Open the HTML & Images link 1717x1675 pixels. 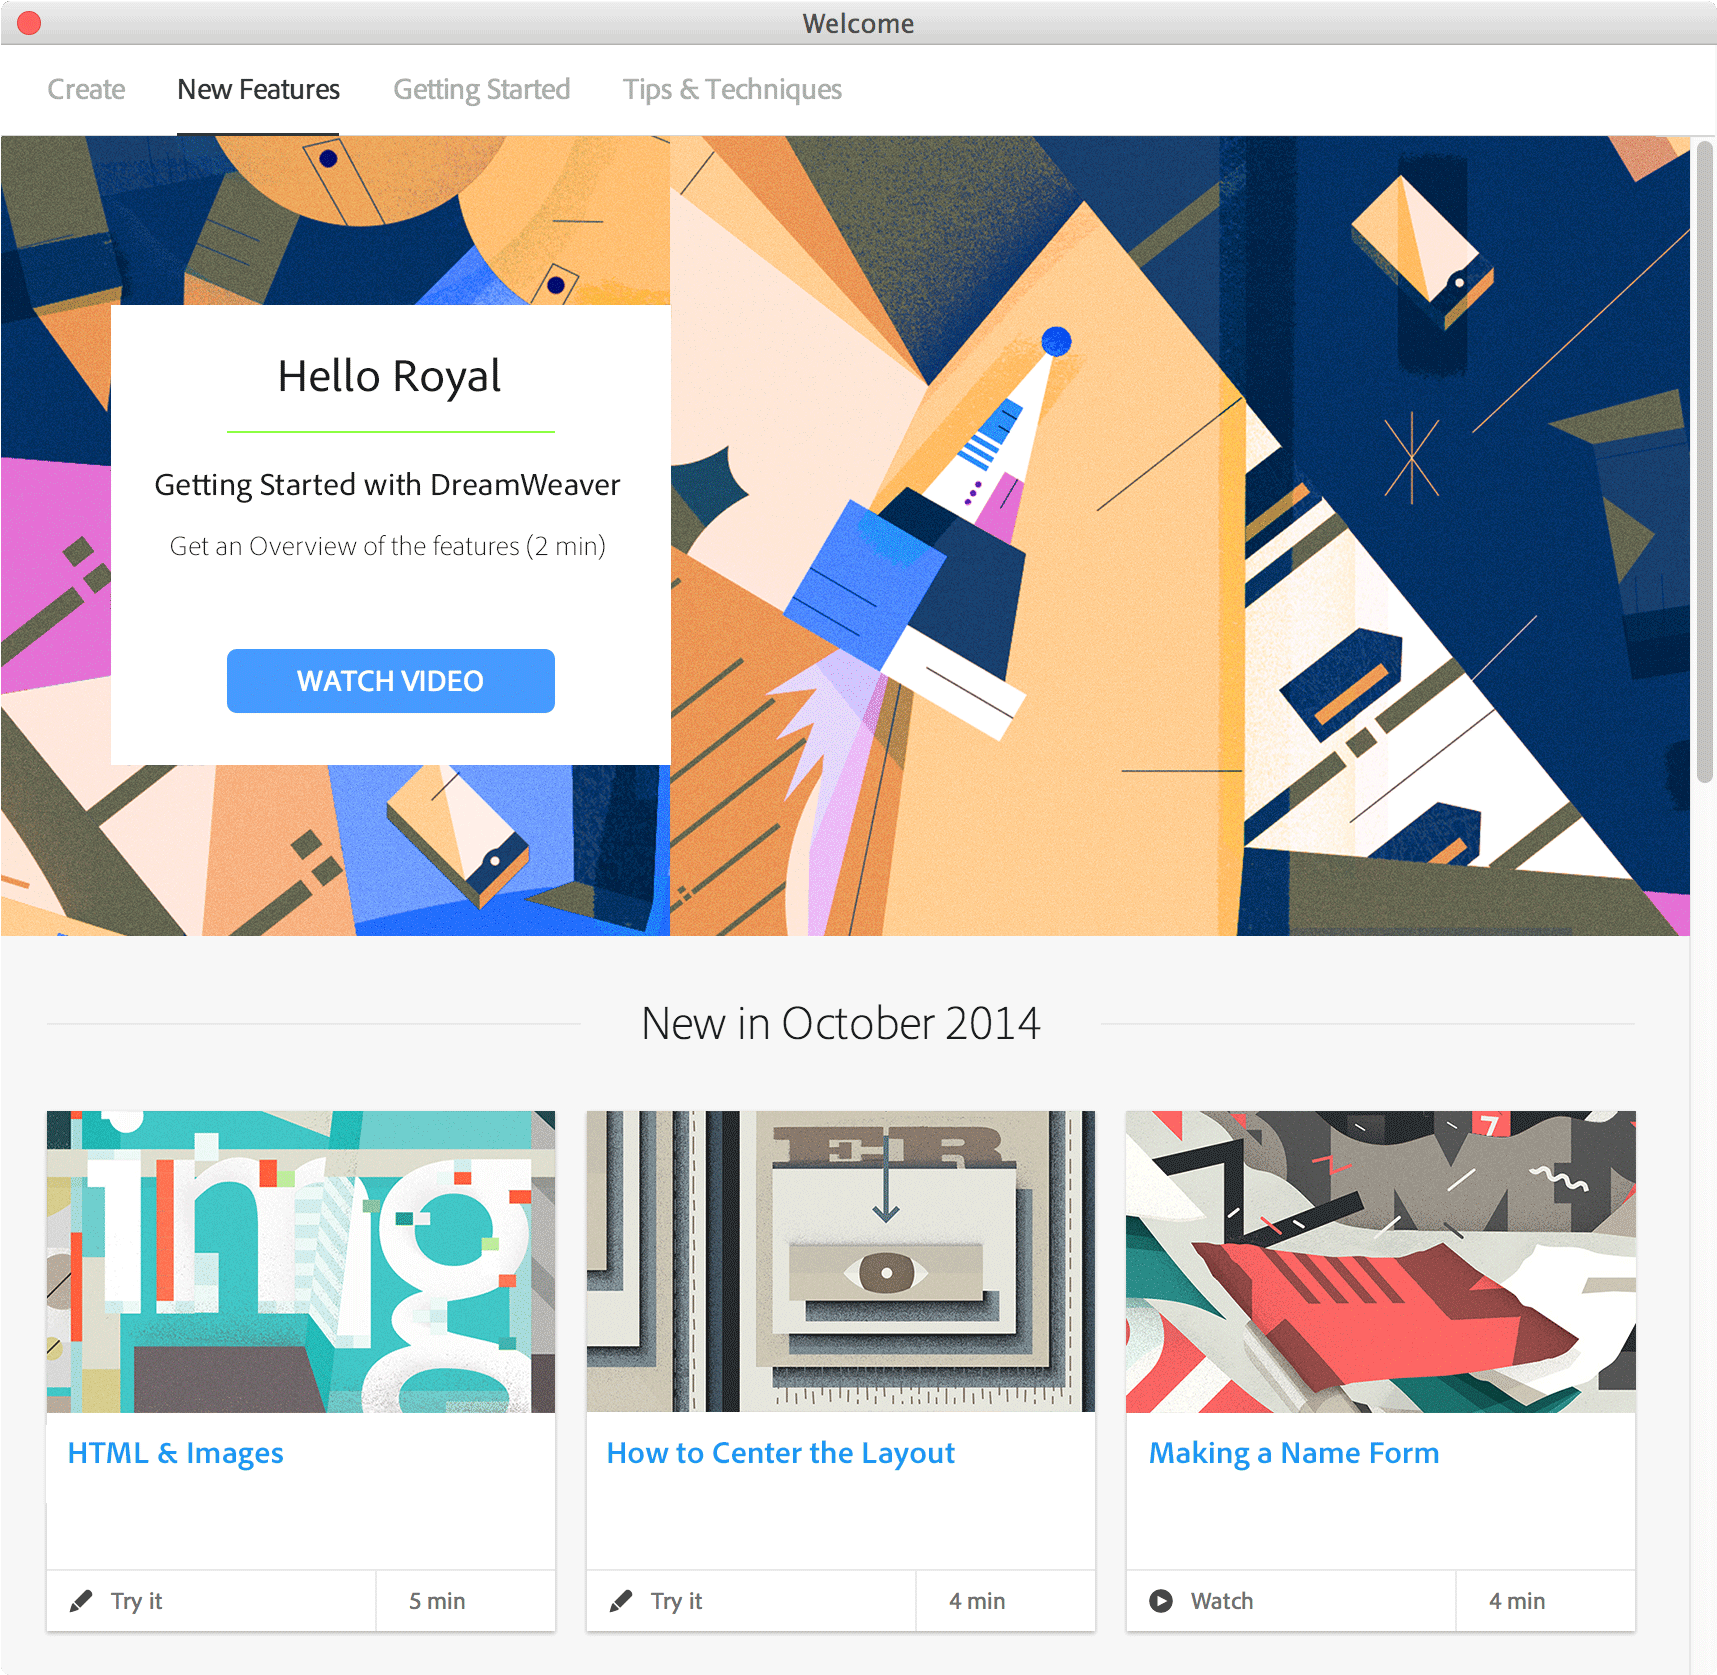[176, 1453]
